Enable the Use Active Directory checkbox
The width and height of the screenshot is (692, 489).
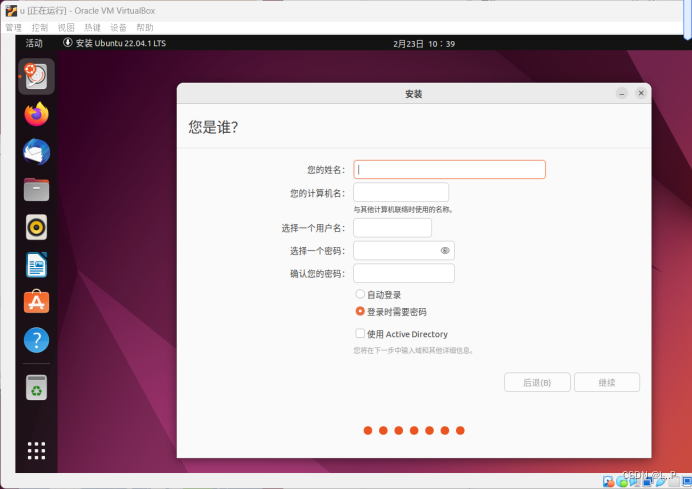[360, 333]
